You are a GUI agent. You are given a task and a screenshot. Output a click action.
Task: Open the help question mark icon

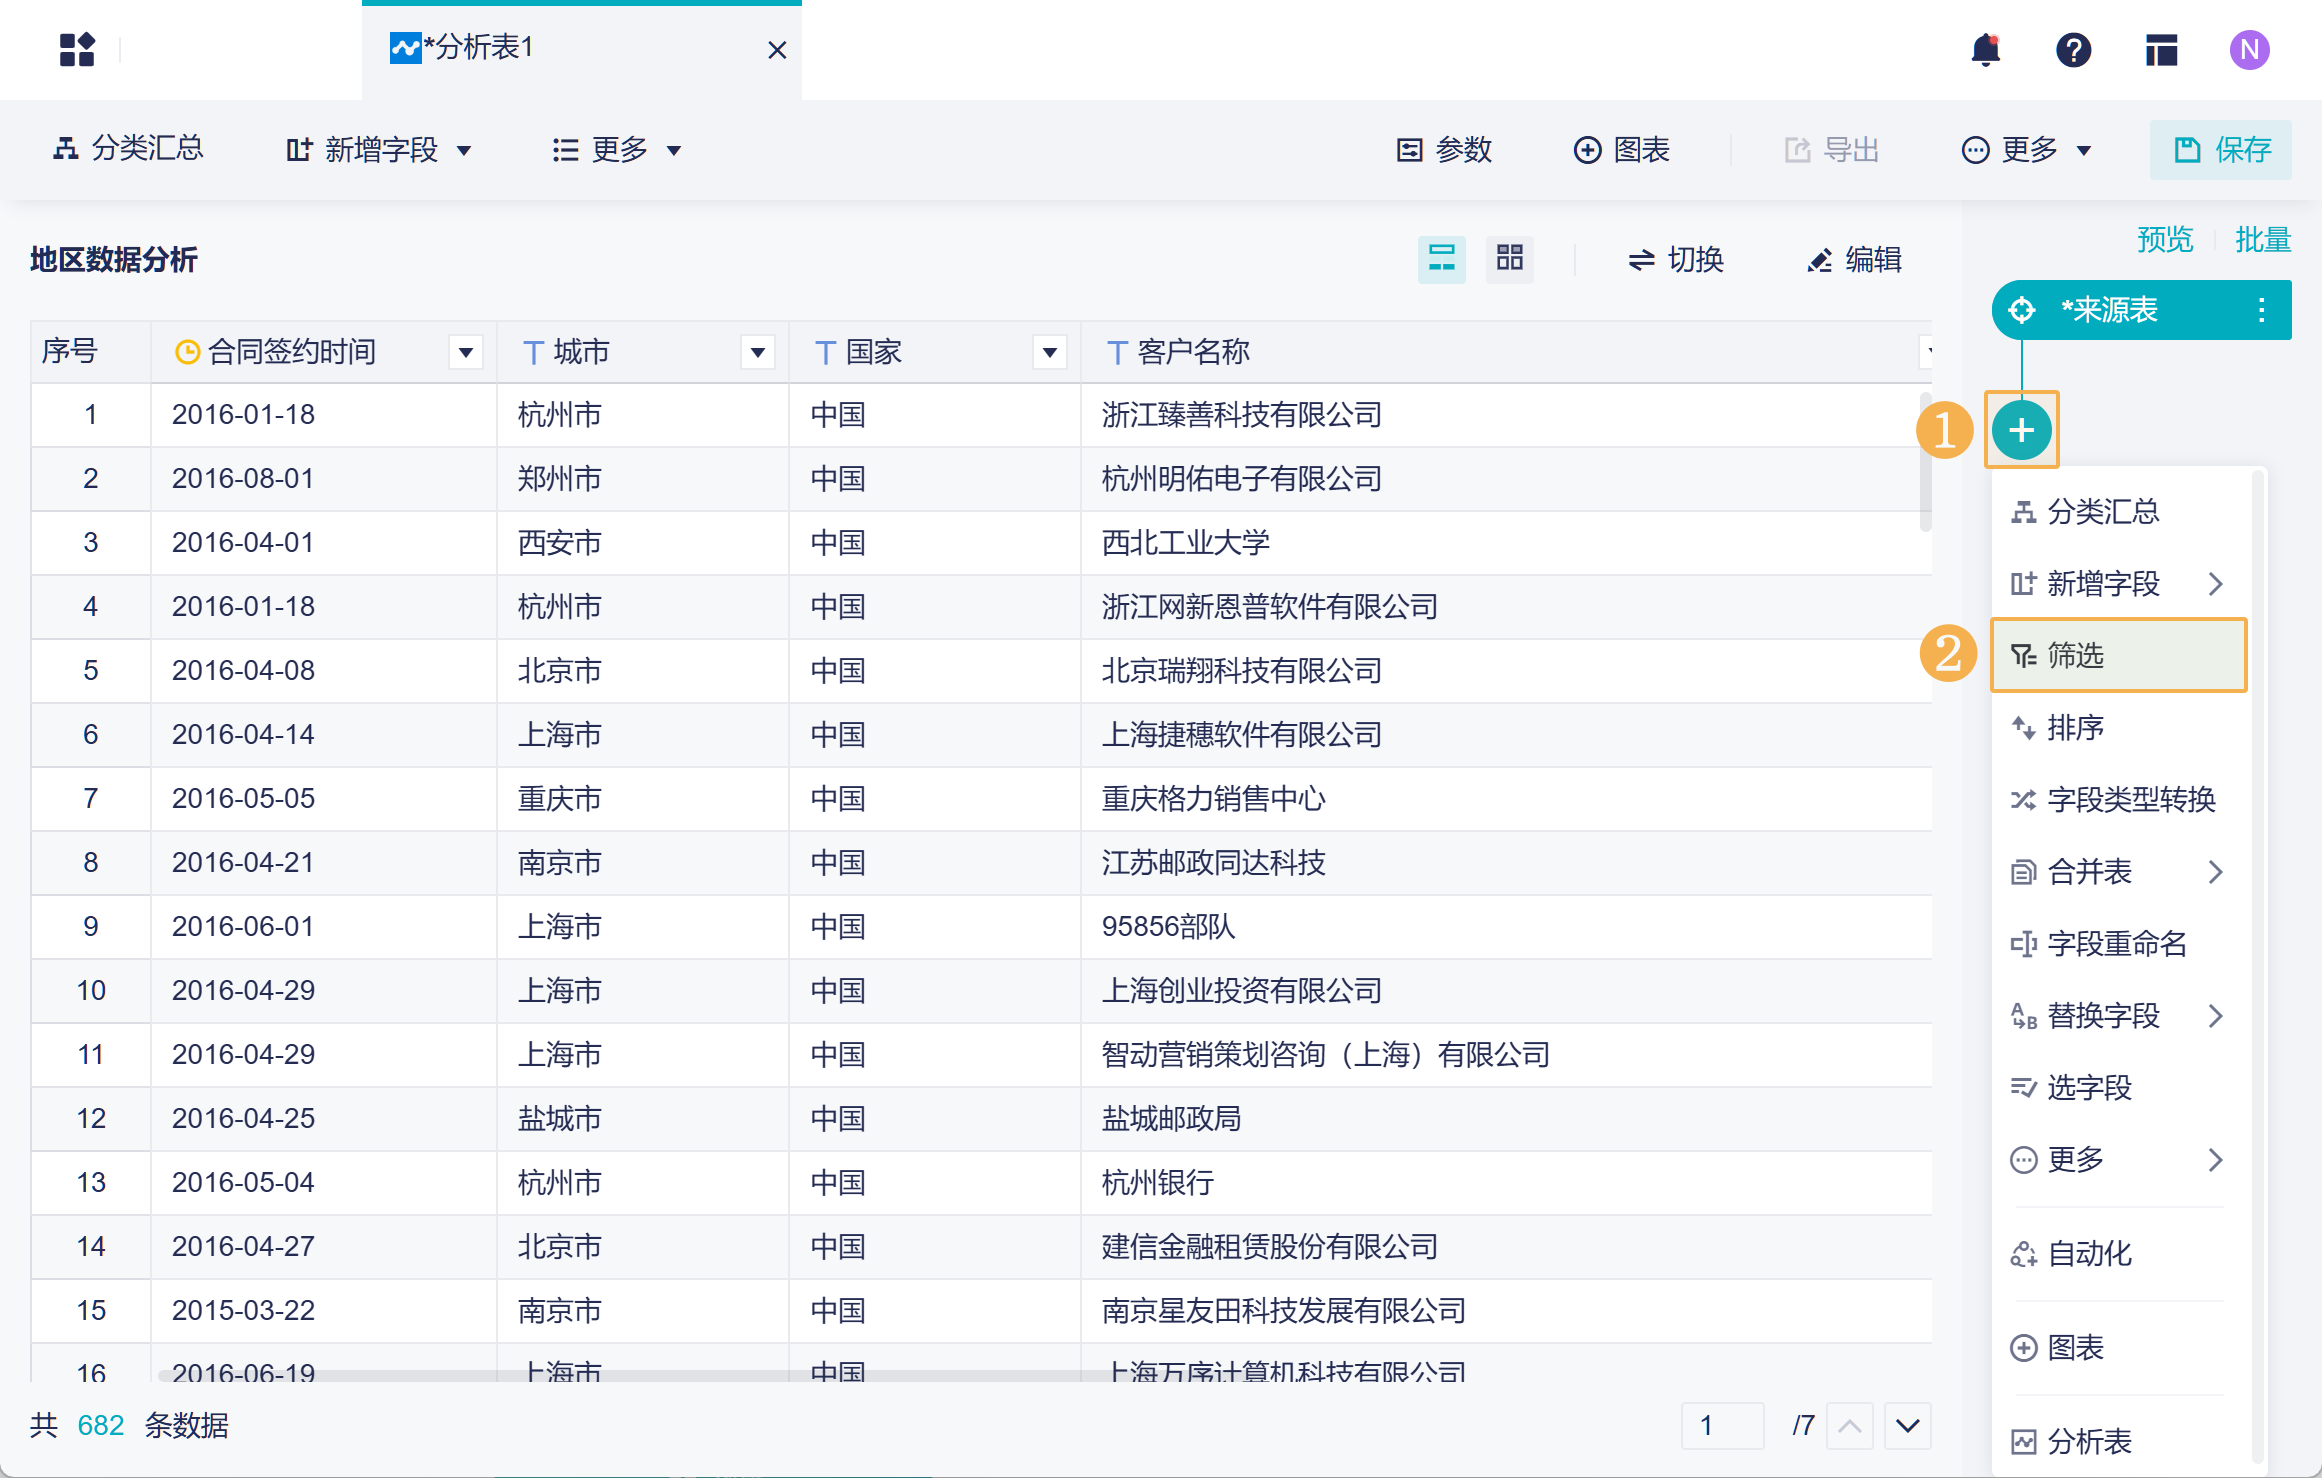pos(2073,50)
